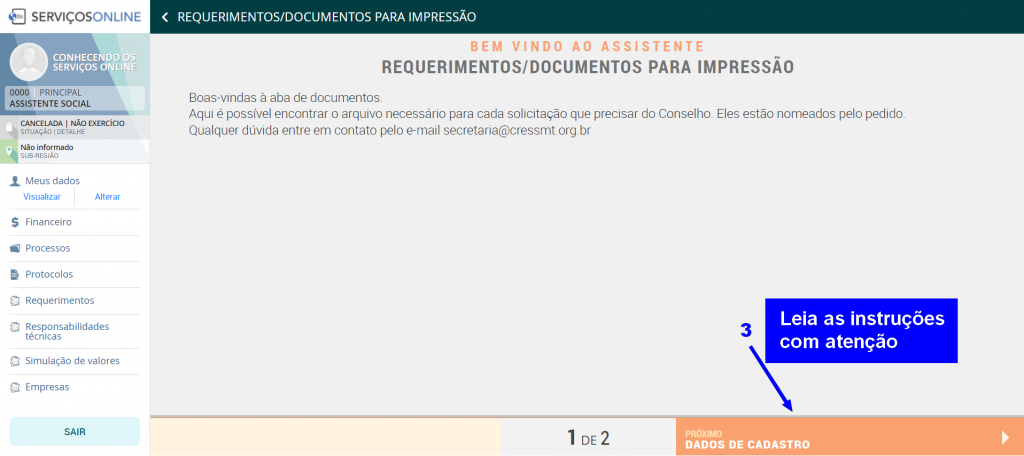Open Simulação de valores menu item

(72, 361)
